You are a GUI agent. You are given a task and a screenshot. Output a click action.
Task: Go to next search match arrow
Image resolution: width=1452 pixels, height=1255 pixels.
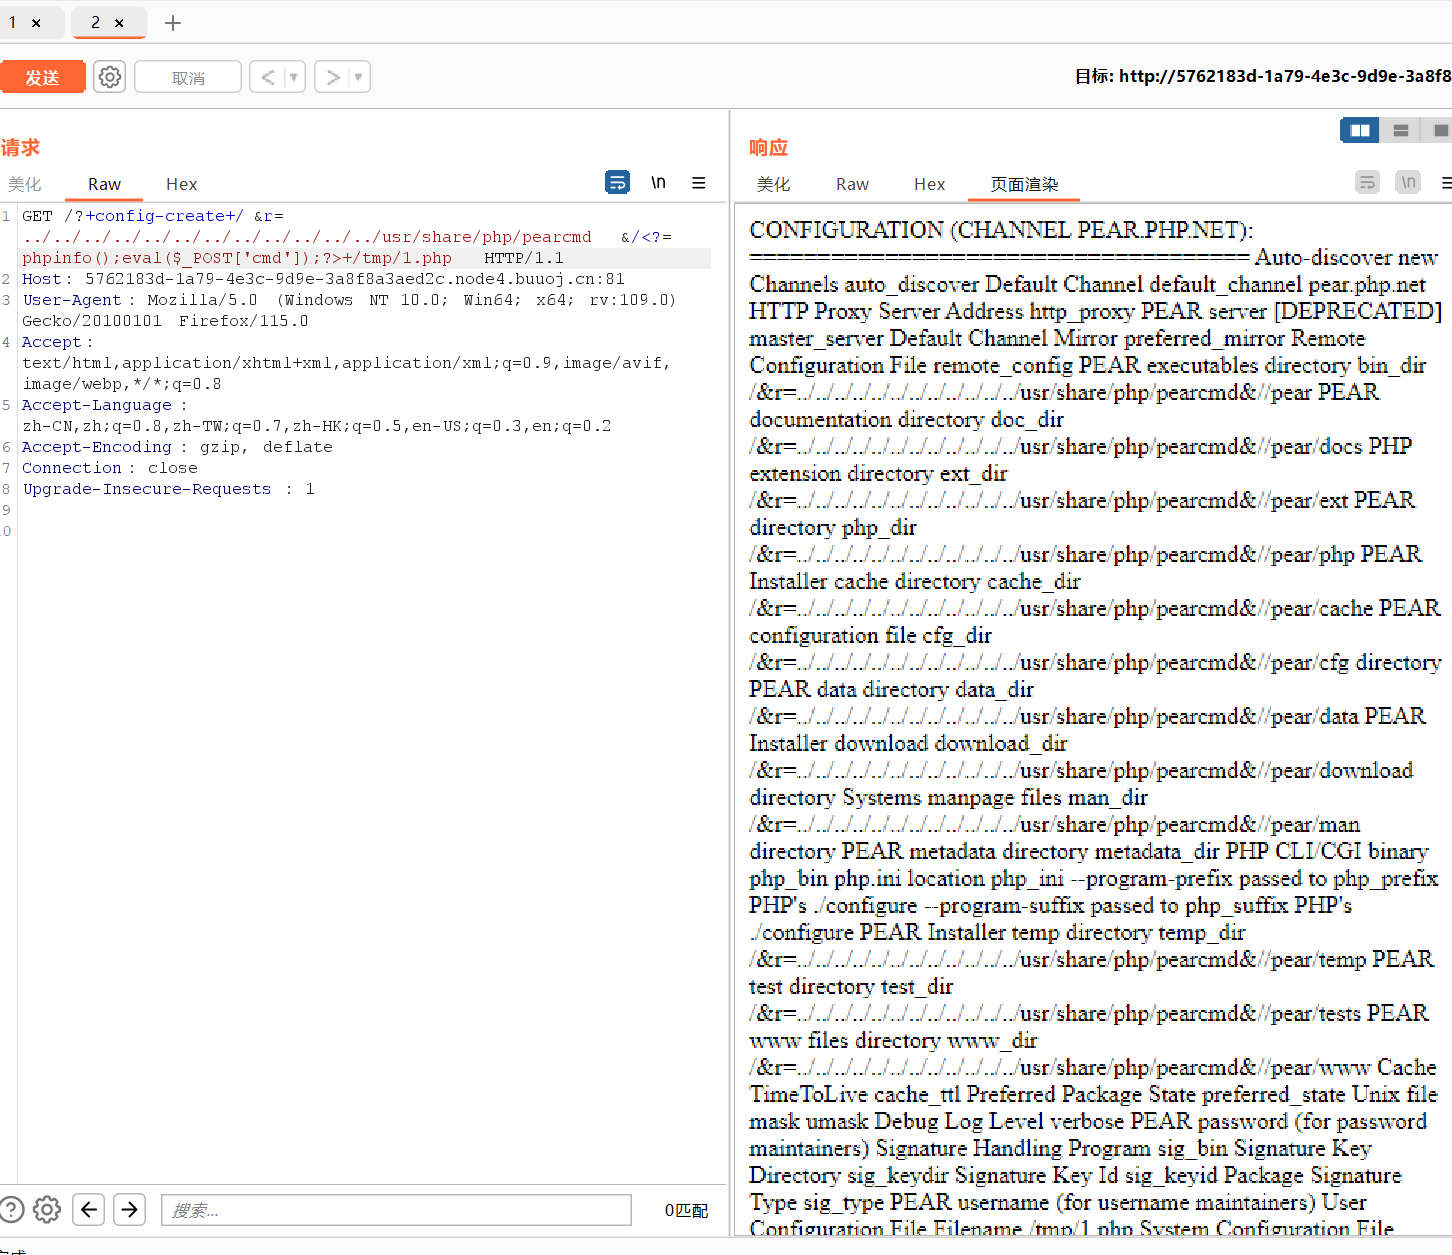click(x=130, y=1210)
